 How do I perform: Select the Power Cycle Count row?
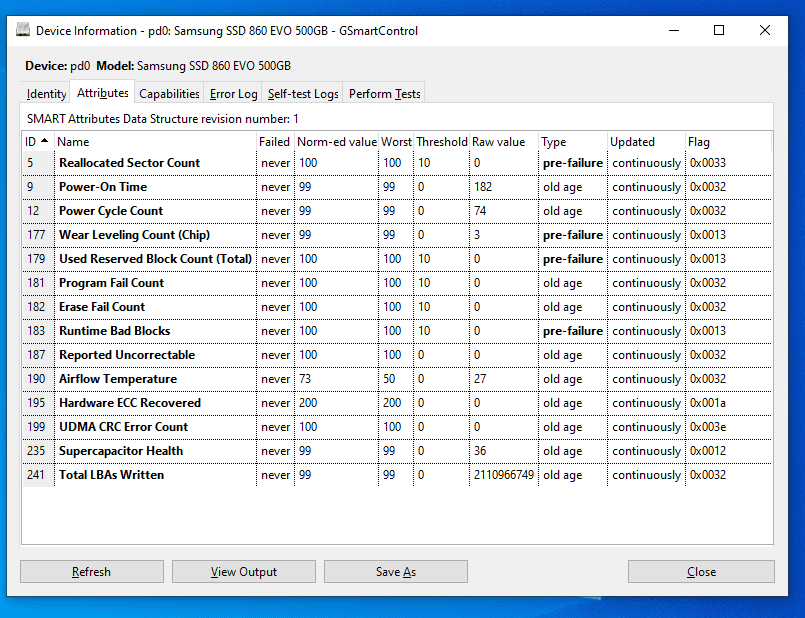(397, 211)
